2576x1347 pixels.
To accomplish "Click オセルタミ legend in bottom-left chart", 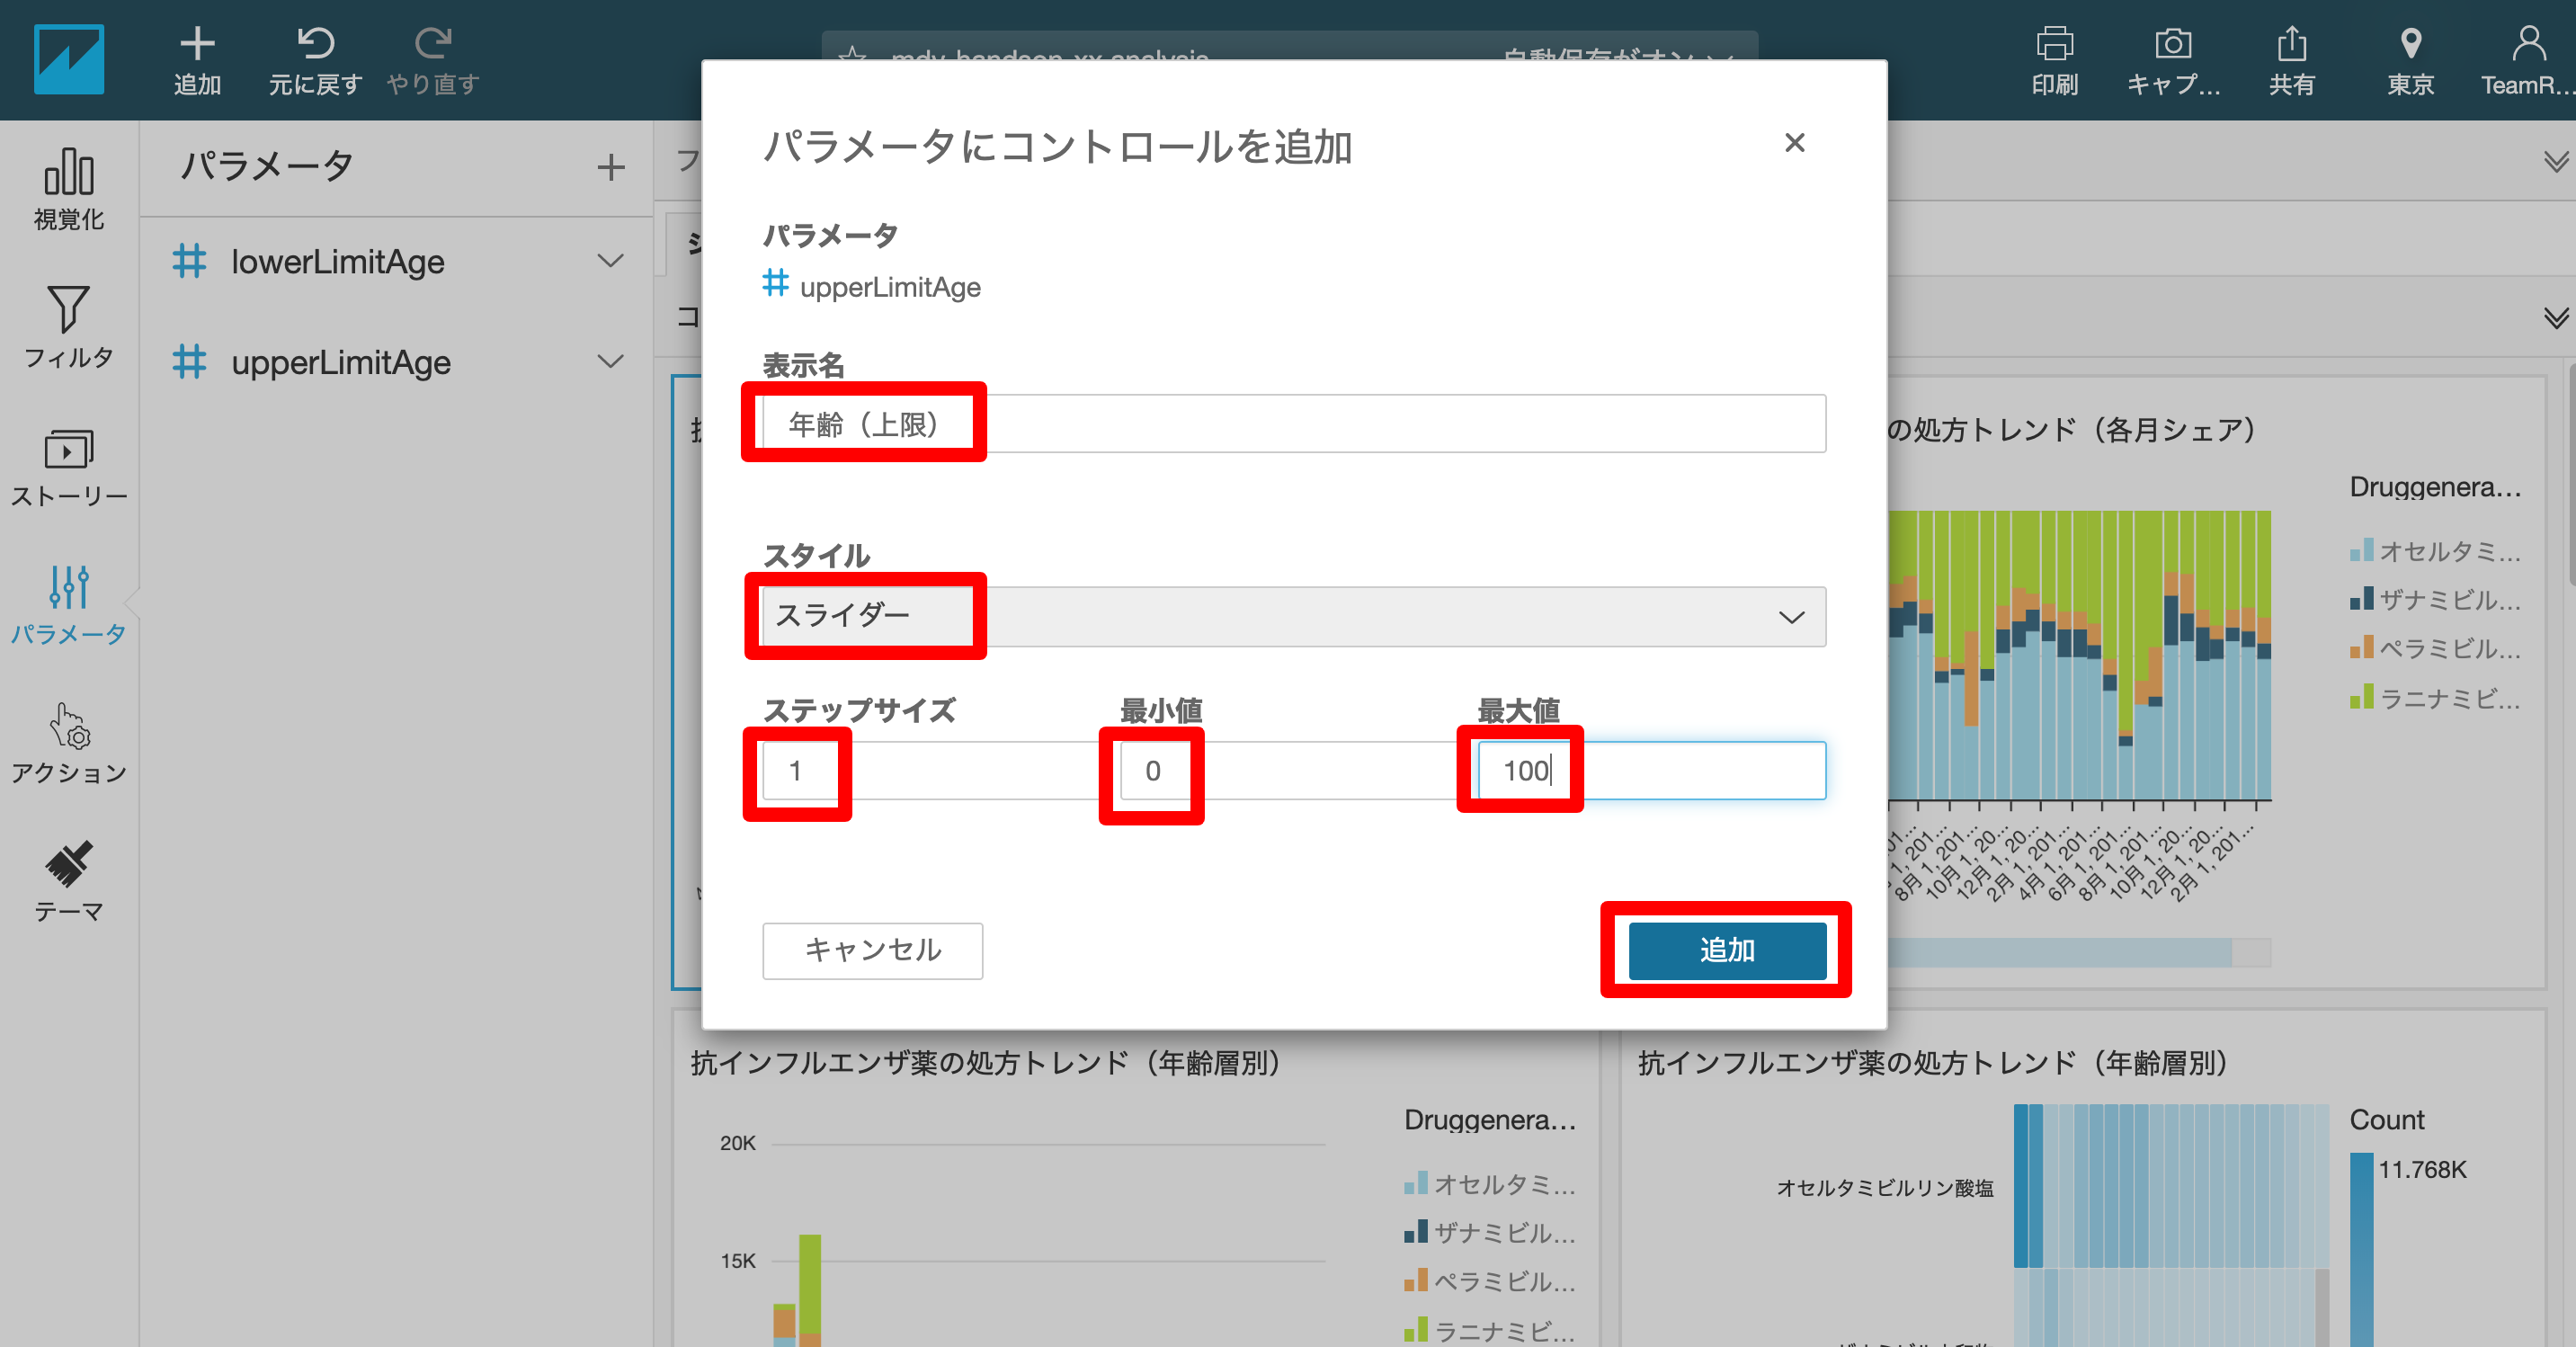I will (1490, 1183).
